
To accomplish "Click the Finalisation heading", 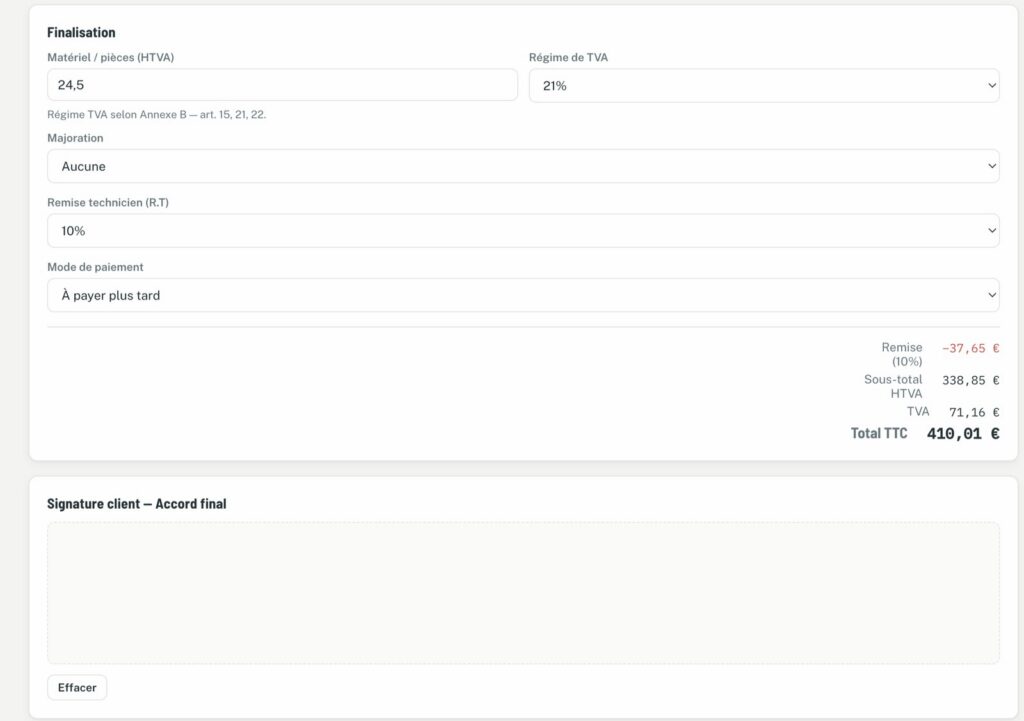I will coord(81,33).
